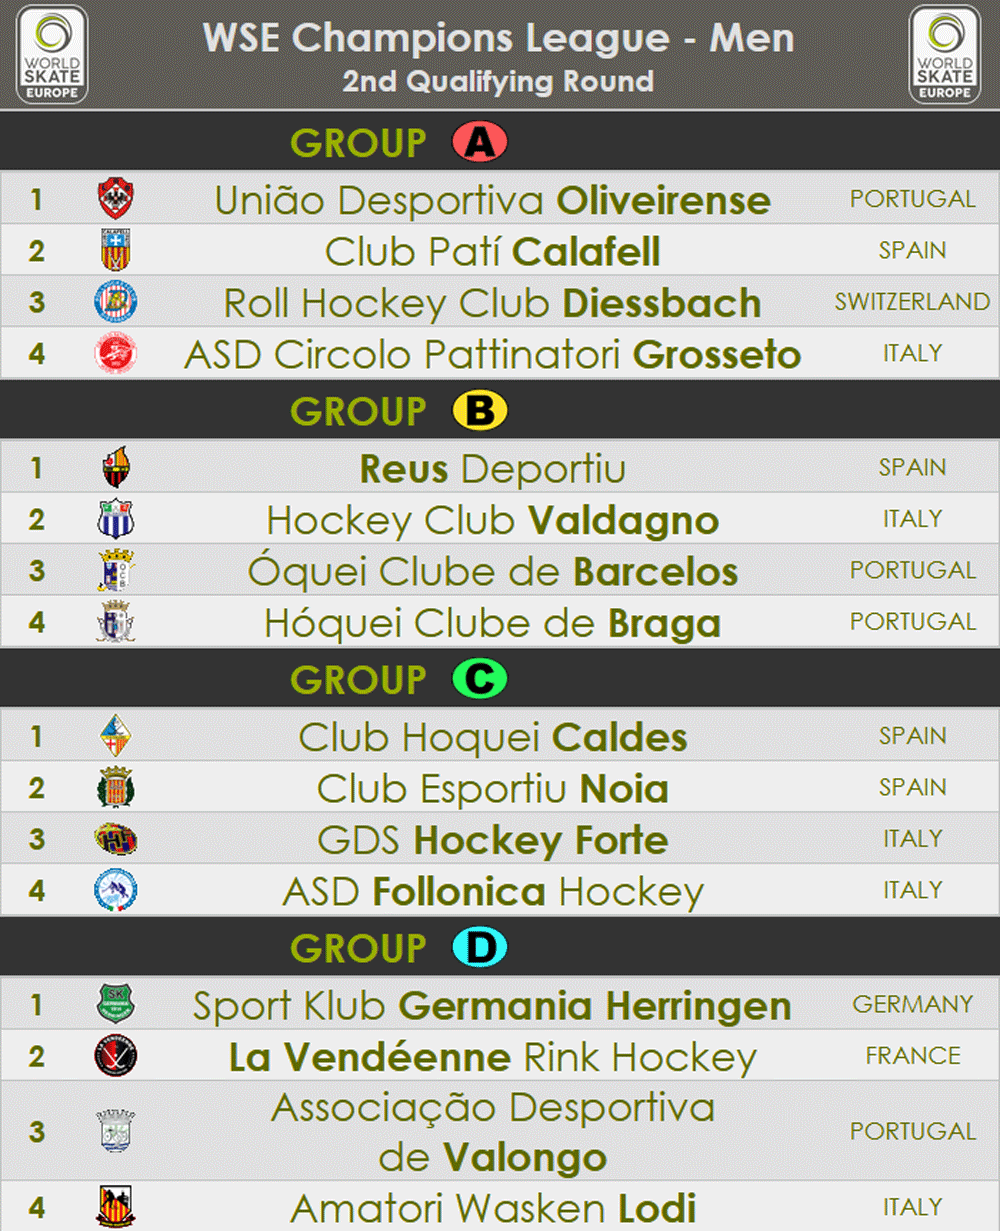The height and width of the screenshot is (1231, 1000).
Task: Click the cyan Group D badge
Action: pos(480,948)
